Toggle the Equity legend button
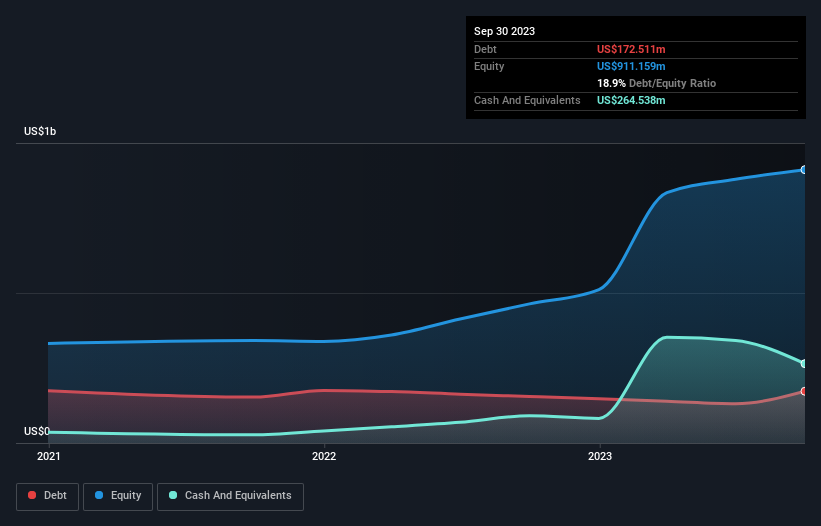821x526 pixels. pyautogui.click(x=118, y=496)
